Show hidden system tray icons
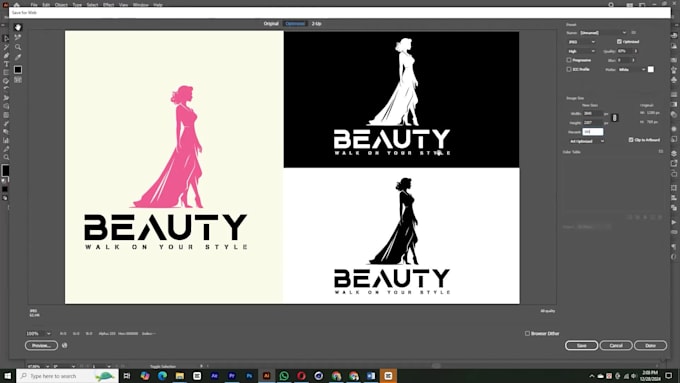 (592, 376)
